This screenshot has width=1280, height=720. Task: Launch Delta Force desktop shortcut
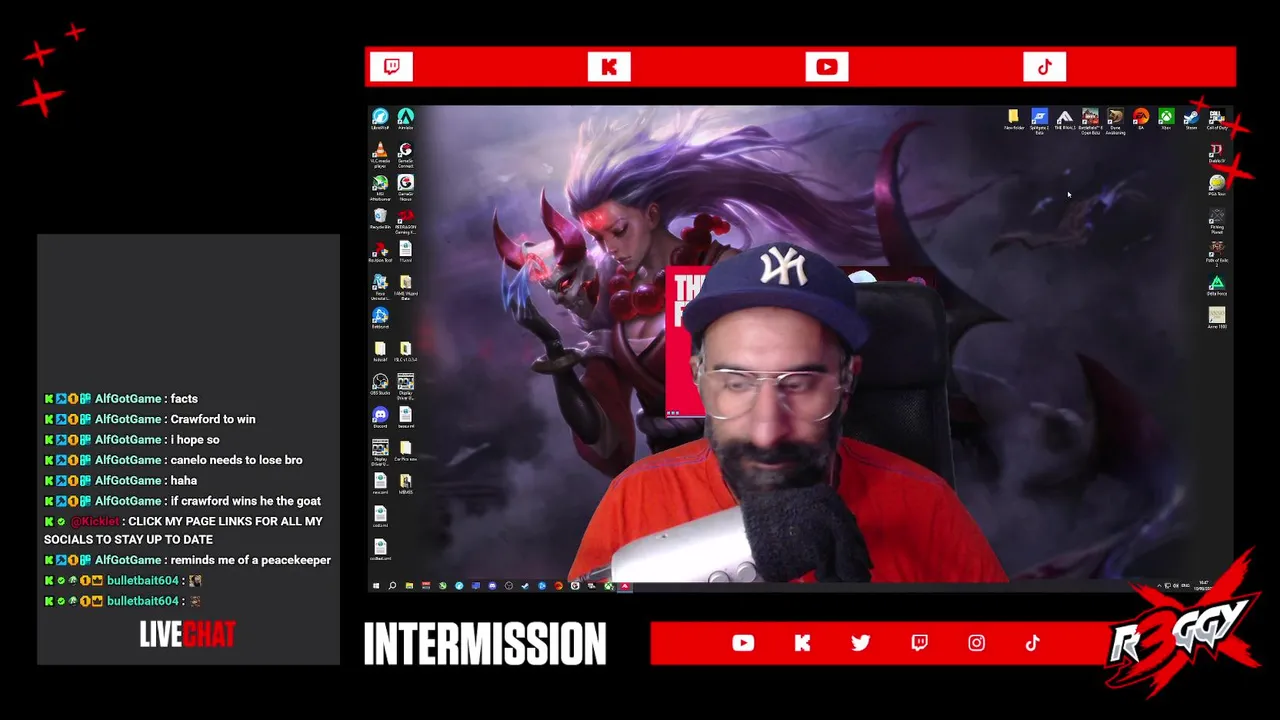[1216, 286]
